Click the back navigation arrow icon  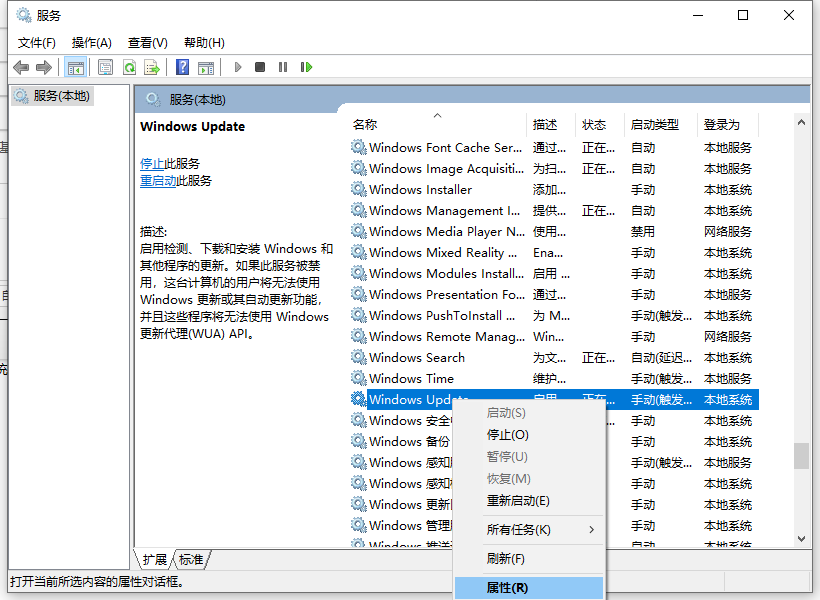tap(21, 66)
